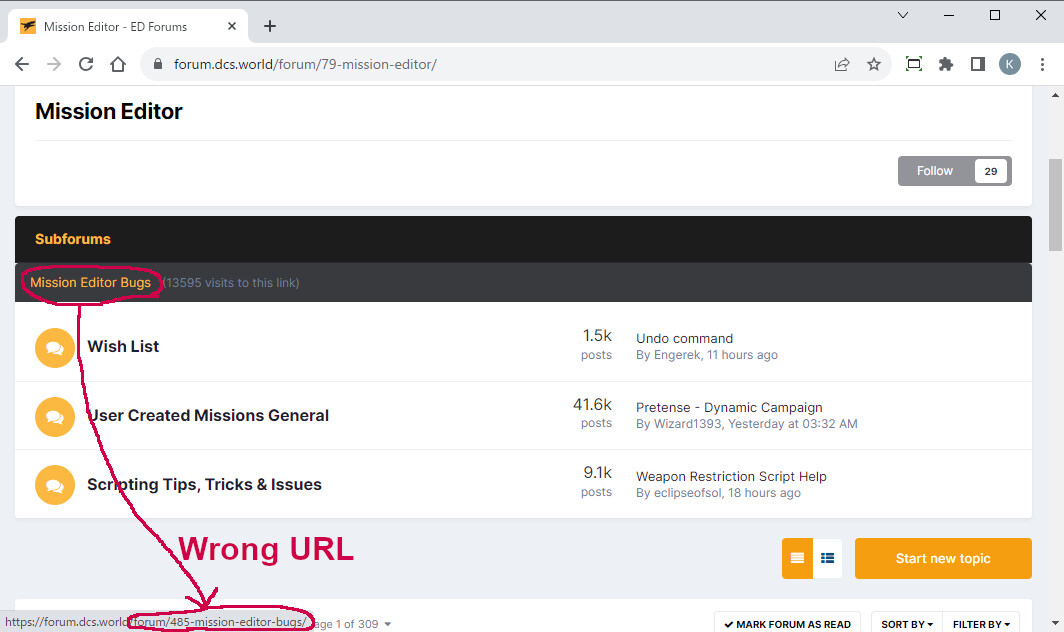Open a new browser tab
This screenshot has width=1064, height=632.
click(x=270, y=26)
